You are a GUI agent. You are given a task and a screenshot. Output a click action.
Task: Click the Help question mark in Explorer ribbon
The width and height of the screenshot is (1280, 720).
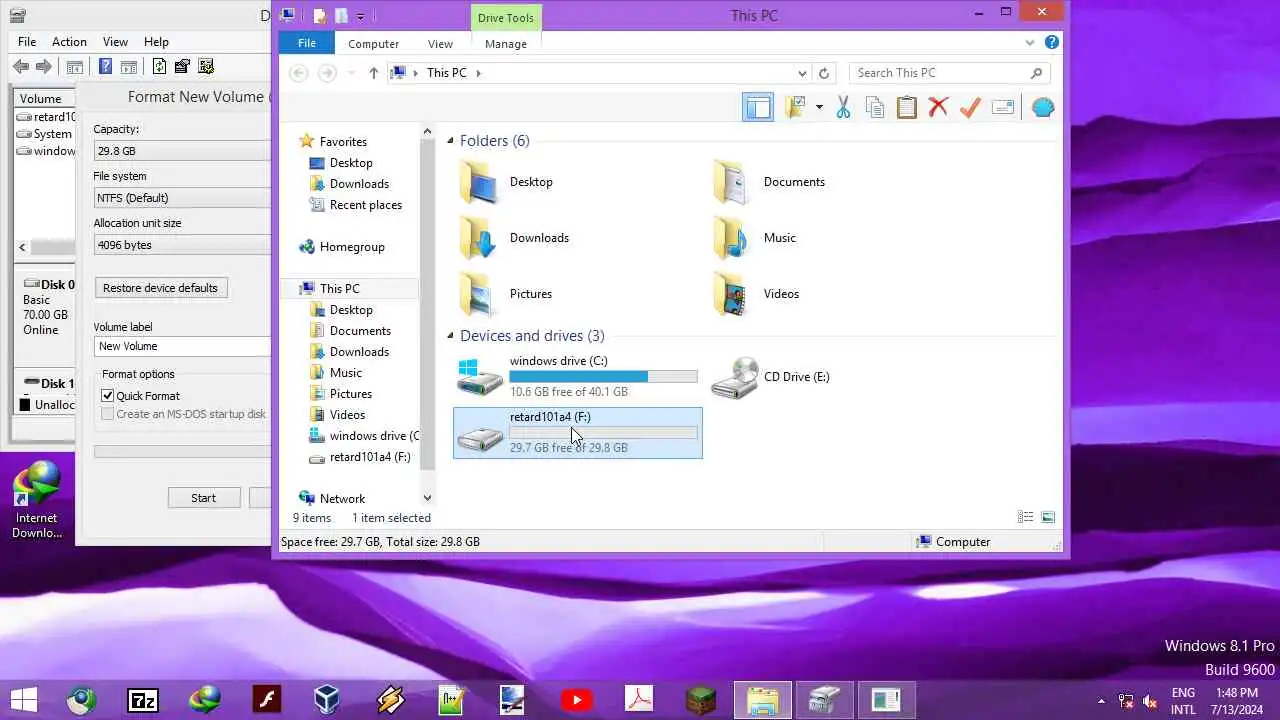[1052, 43]
